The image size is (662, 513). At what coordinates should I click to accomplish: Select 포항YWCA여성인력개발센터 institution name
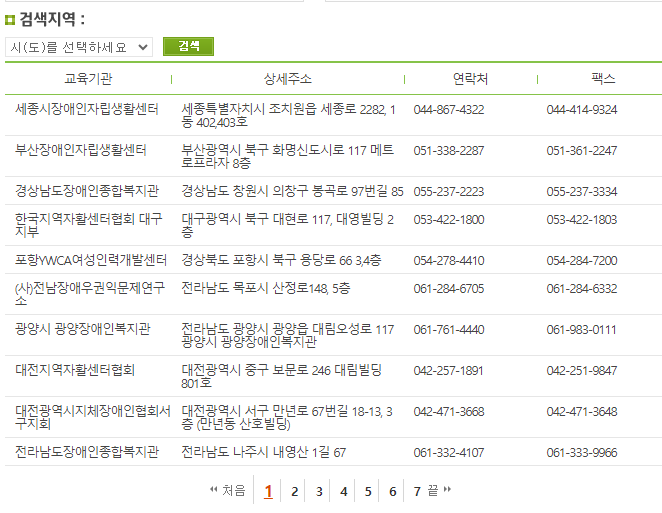(91, 260)
